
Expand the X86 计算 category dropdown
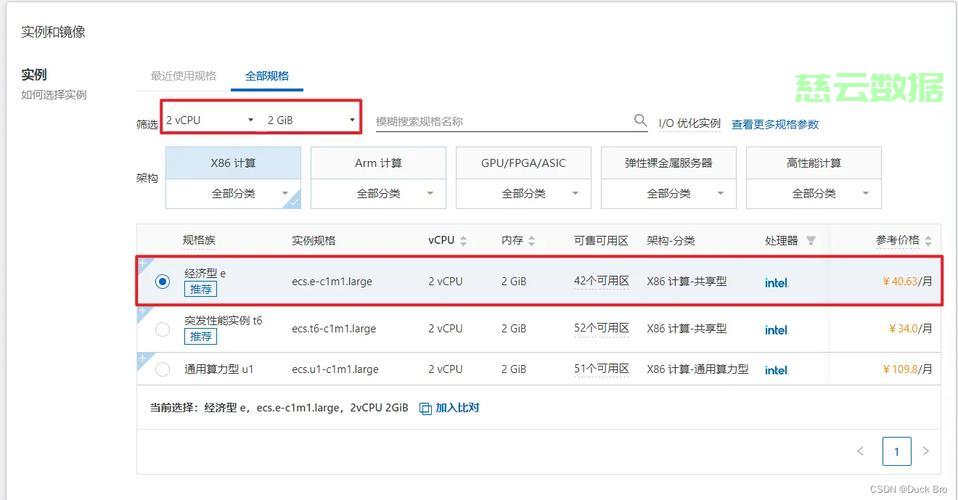click(233, 194)
